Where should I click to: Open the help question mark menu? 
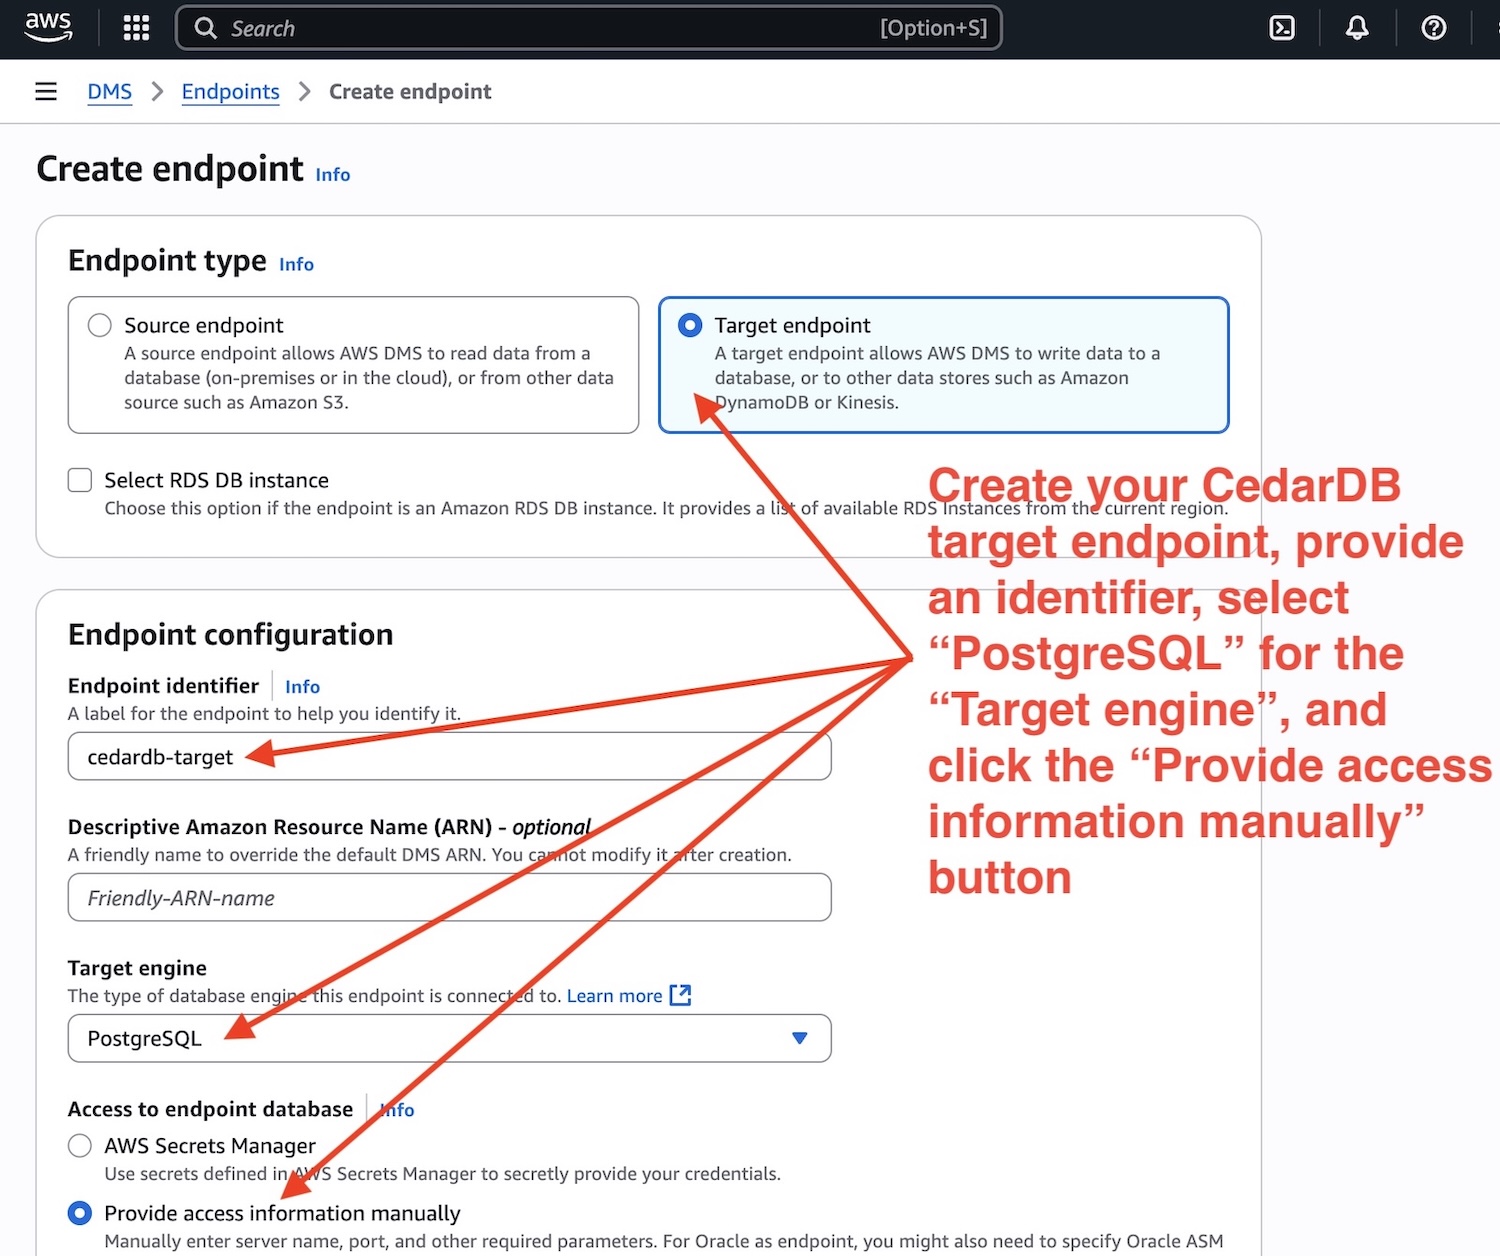click(x=1433, y=28)
